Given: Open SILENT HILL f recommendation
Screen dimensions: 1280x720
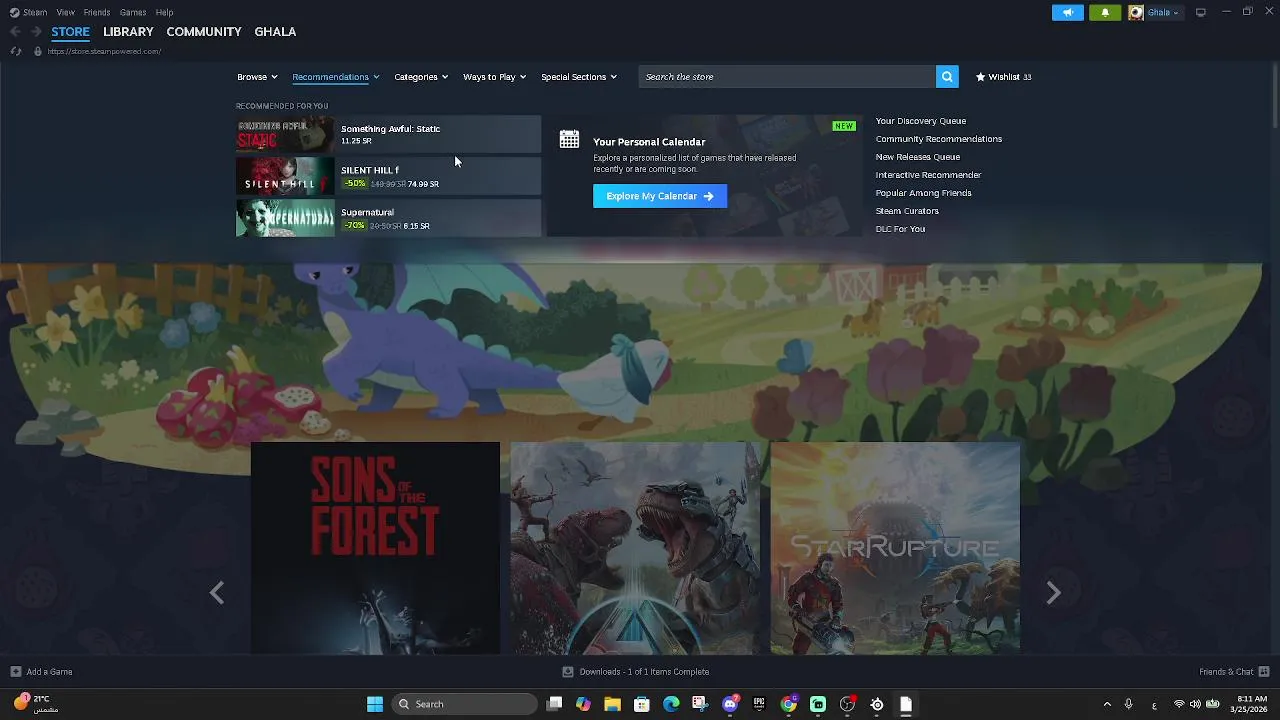Looking at the screenshot, I should coord(388,176).
